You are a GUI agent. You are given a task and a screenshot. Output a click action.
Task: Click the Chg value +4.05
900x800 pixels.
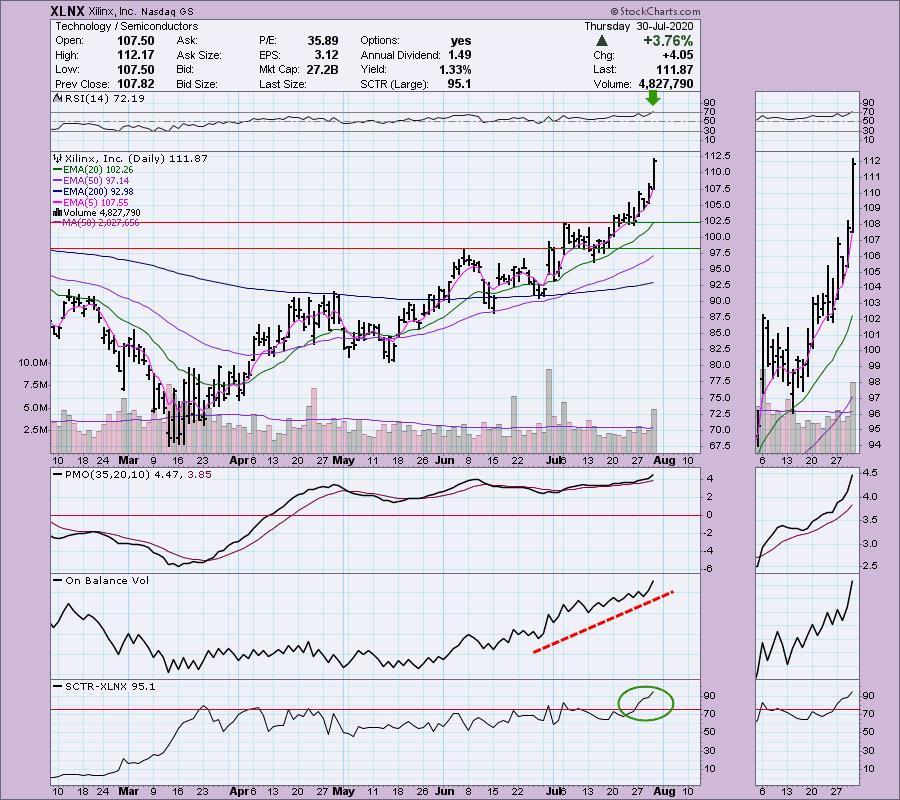(x=677, y=55)
